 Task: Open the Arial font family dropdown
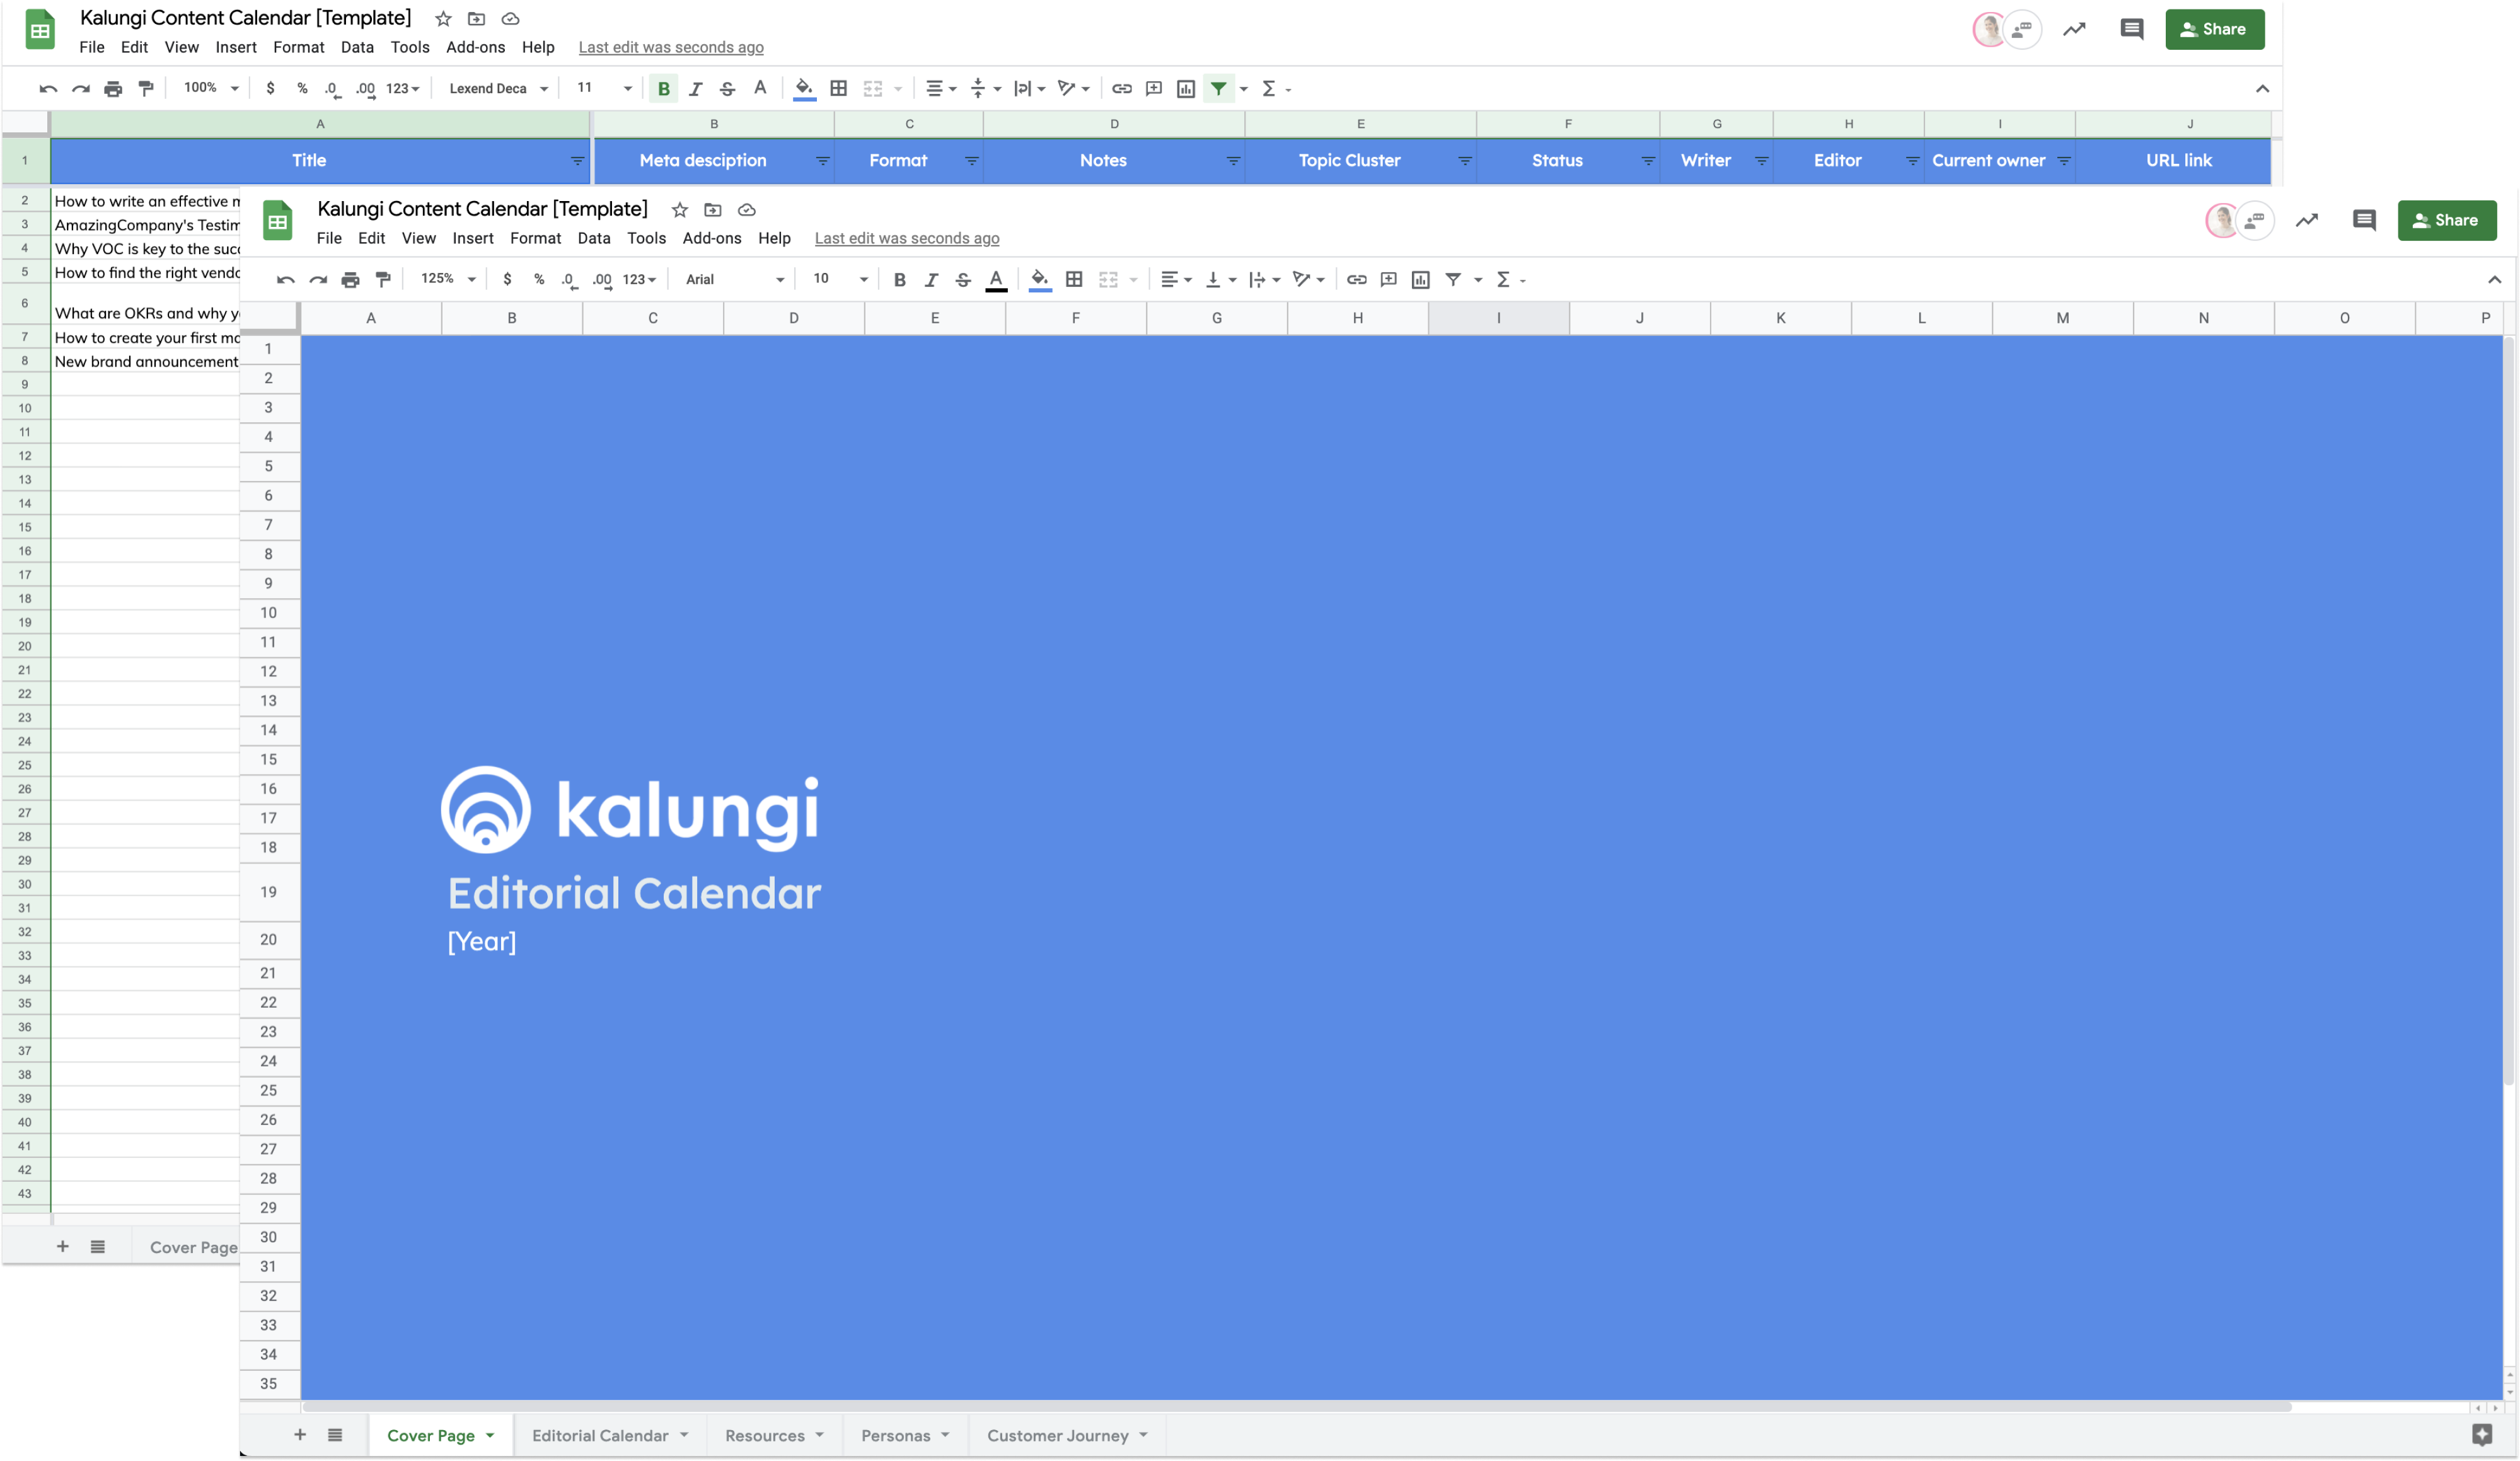pyautogui.click(x=734, y=280)
